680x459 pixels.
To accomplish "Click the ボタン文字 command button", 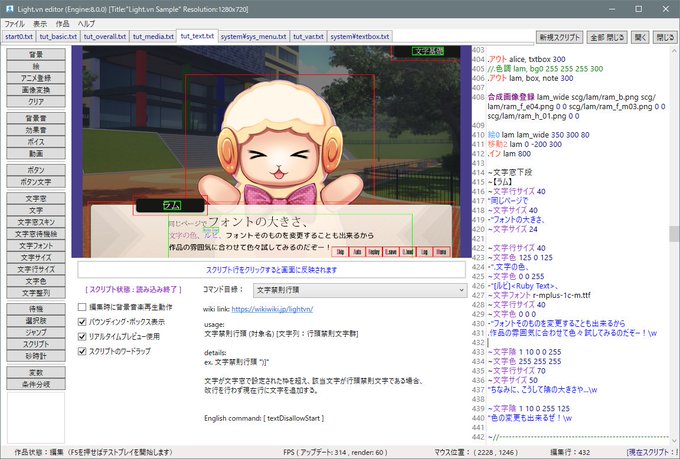I will point(36,181).
